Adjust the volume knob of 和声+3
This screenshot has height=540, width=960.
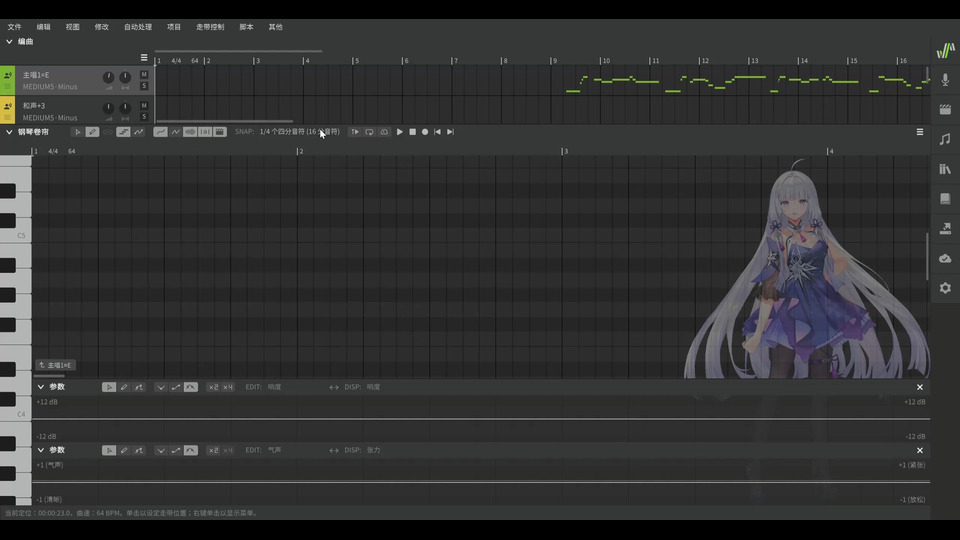(x=108, y=108)
